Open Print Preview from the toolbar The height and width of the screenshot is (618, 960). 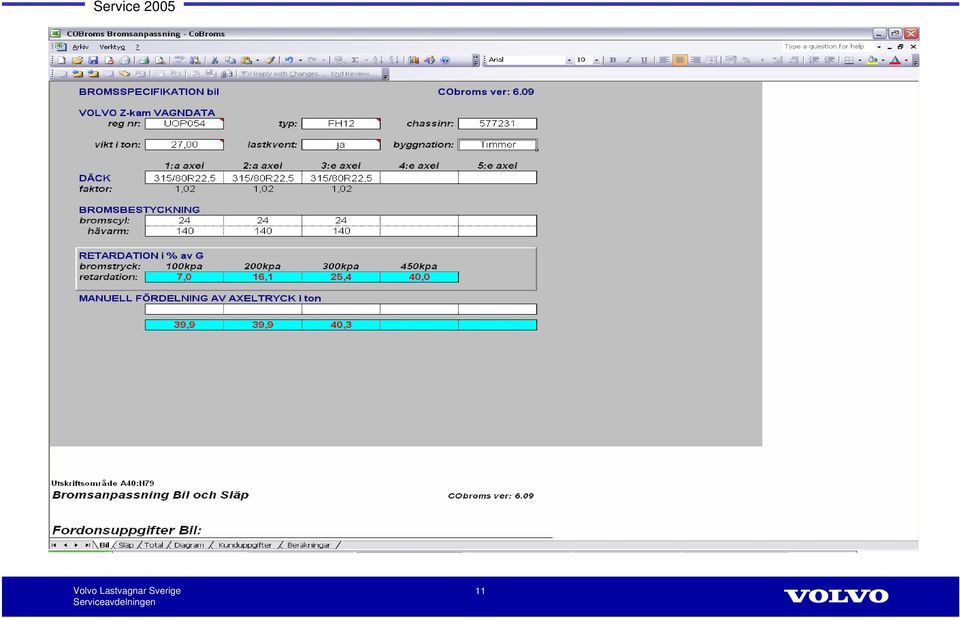click(x=160, y=60)
